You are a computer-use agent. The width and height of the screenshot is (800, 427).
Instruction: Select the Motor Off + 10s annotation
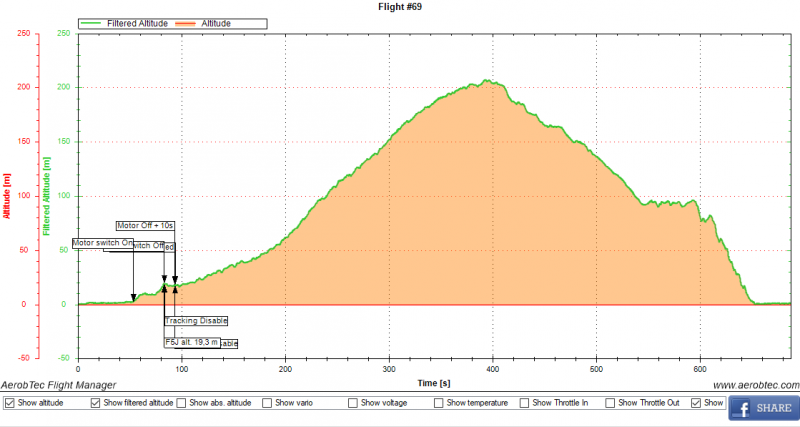145,226
